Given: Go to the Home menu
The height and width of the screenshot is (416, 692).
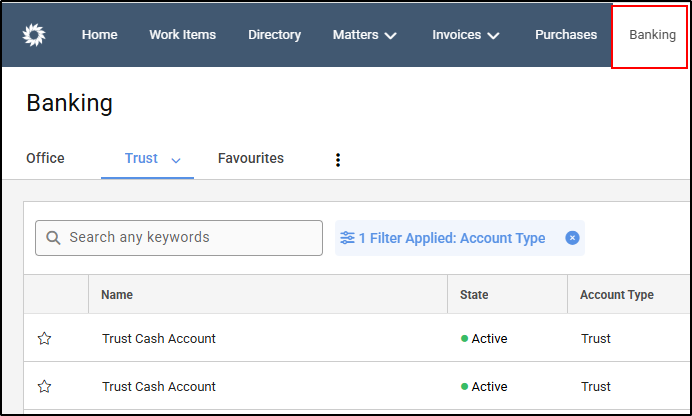Looking at the screenshot, I should point(99,35).
